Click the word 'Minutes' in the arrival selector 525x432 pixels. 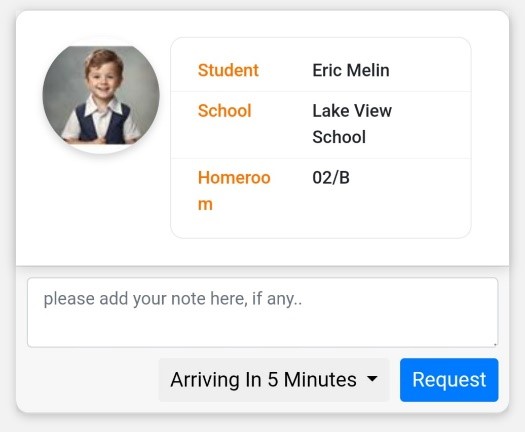tap(320, 380)
